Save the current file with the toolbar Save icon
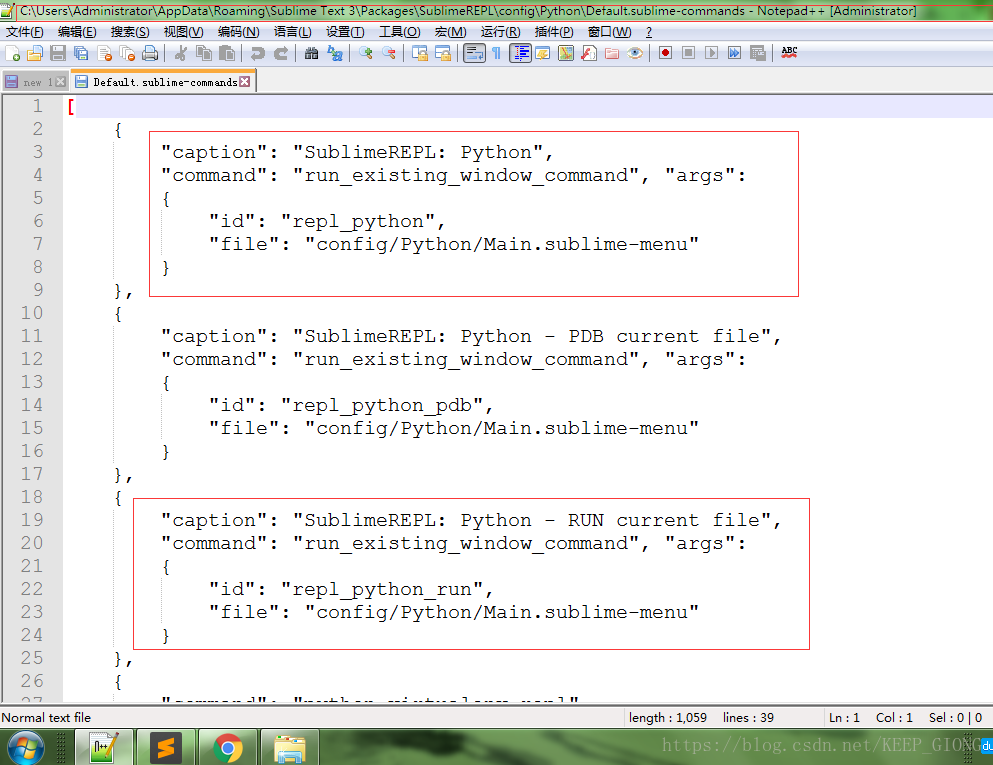Screen dimensions: 993x765 [x=58, y=53]
